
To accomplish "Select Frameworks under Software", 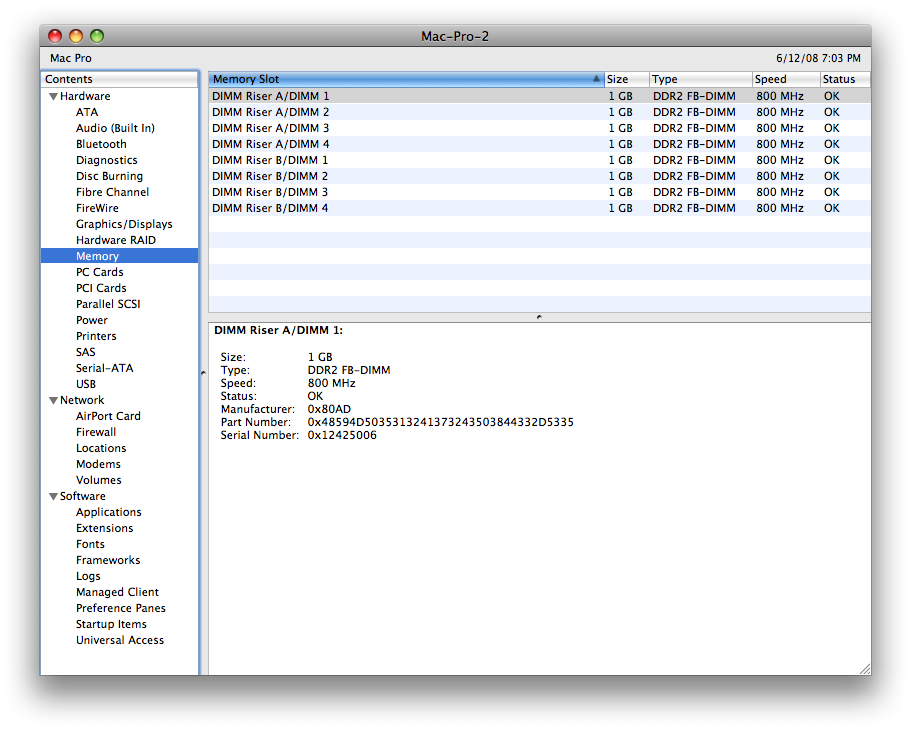I will [108, 560].
